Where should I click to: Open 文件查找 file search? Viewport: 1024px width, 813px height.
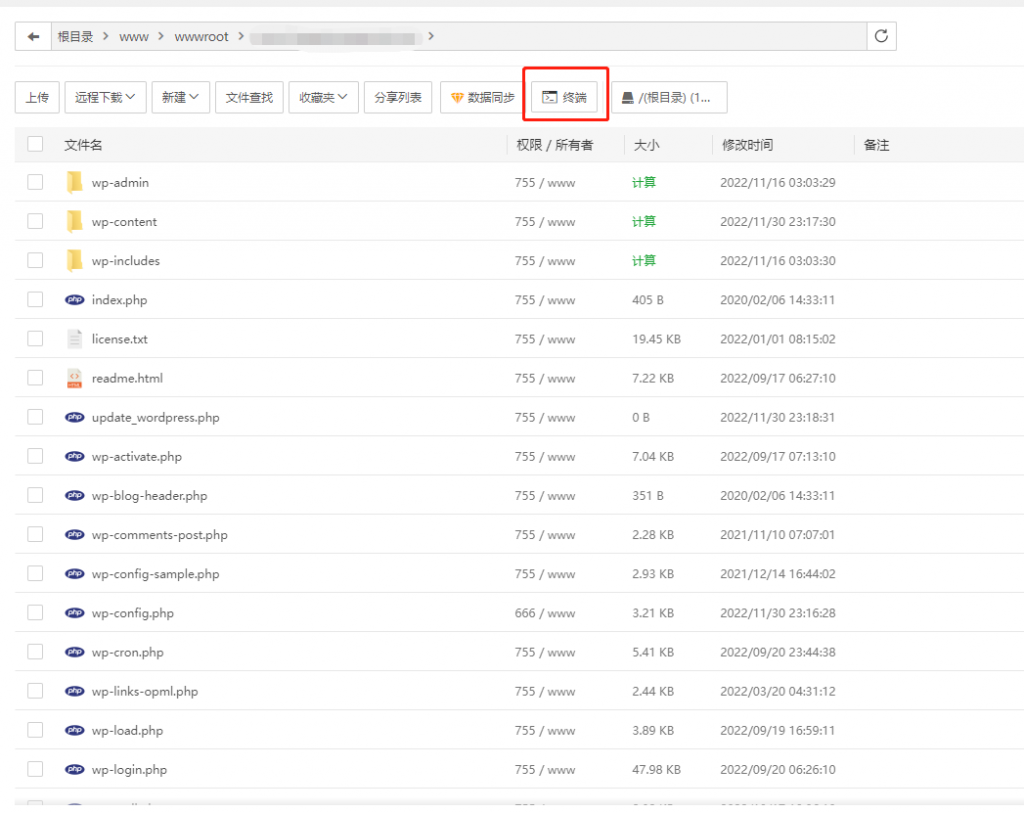coord(249,97)
